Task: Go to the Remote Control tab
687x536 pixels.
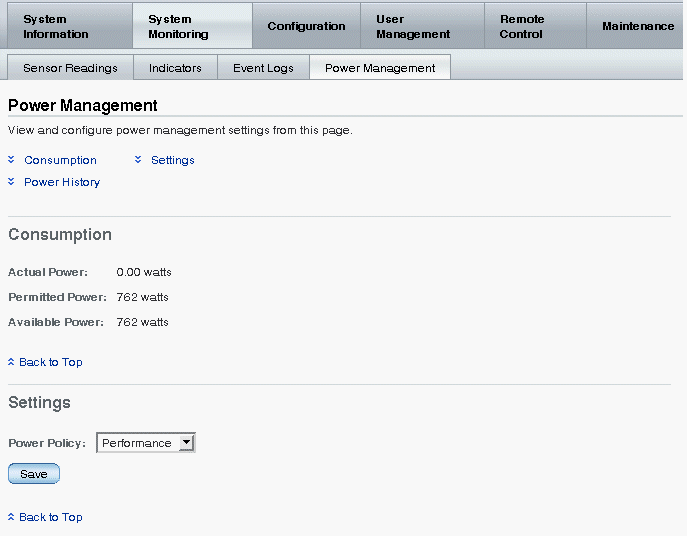Action: coord(535,26)
